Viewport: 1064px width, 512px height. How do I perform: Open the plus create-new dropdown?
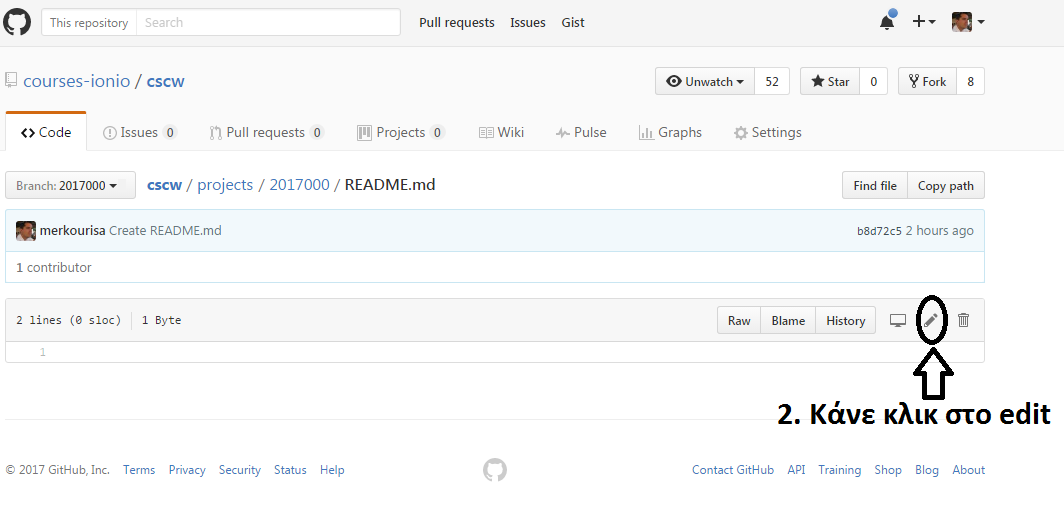tap(924, 22)
